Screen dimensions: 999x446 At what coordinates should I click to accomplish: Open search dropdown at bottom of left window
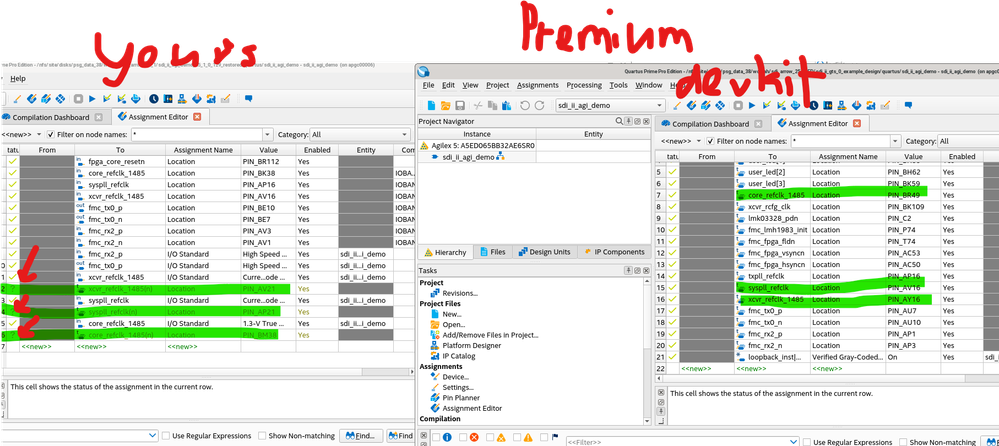[x=152, y=435]
